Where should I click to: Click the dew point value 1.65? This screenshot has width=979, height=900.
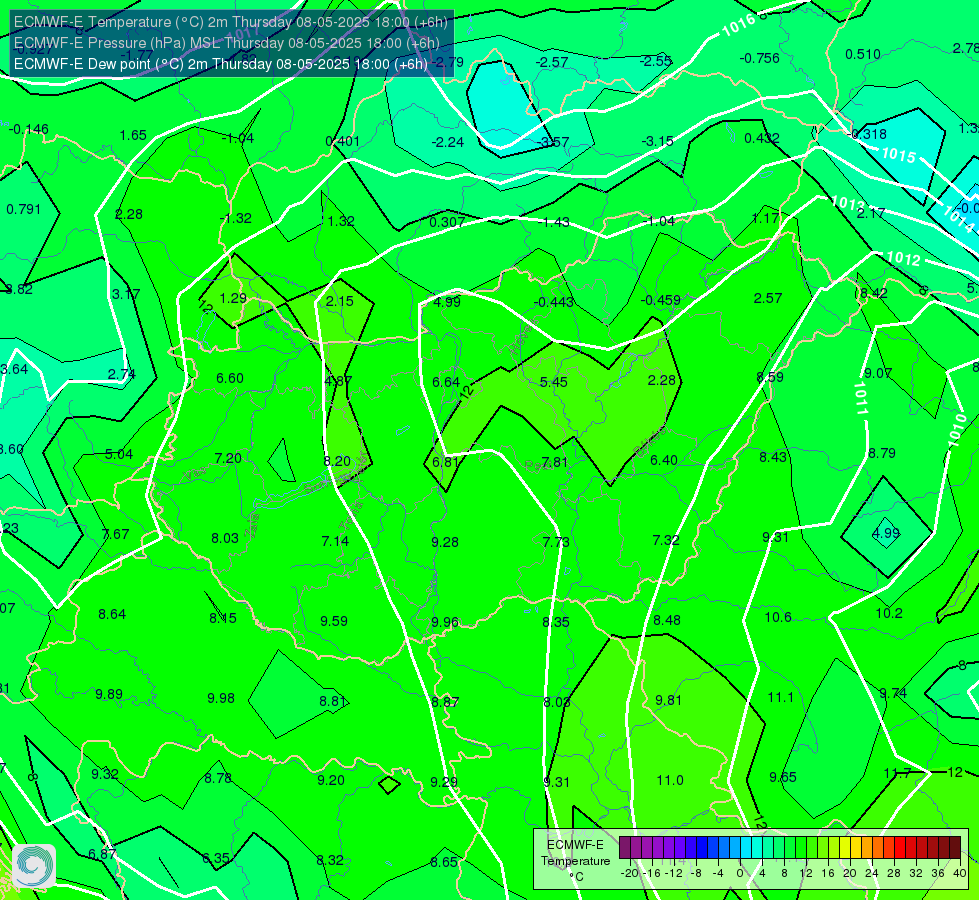click(133, 136)
